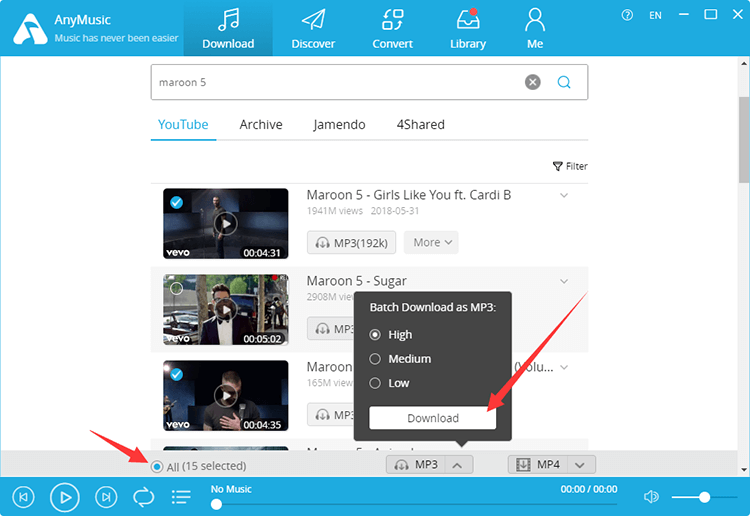Click the third result's MP3 button
Screen dimensions: 750x516
[x=331, y=415]
